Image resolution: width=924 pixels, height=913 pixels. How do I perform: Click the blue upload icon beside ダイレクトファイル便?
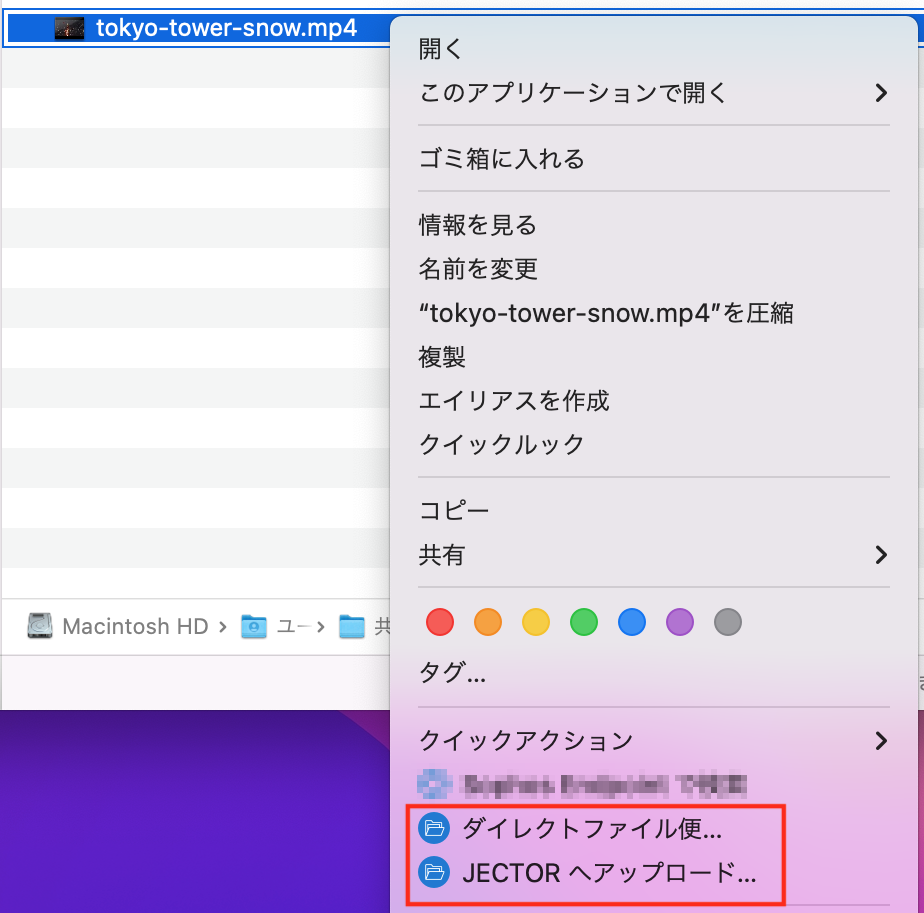[x=434, y=828]
